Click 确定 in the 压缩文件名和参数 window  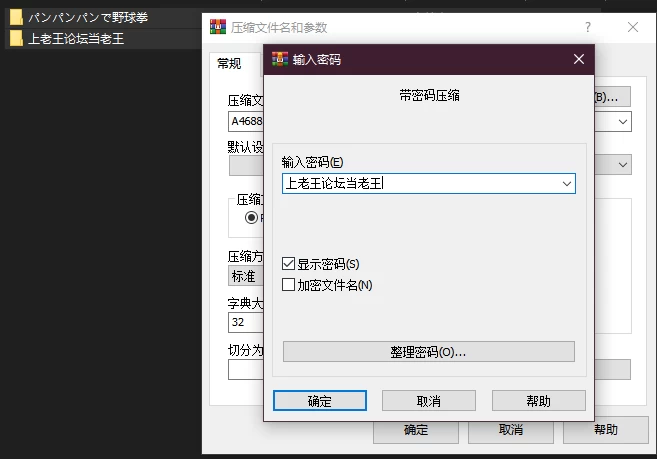point(416,432)
